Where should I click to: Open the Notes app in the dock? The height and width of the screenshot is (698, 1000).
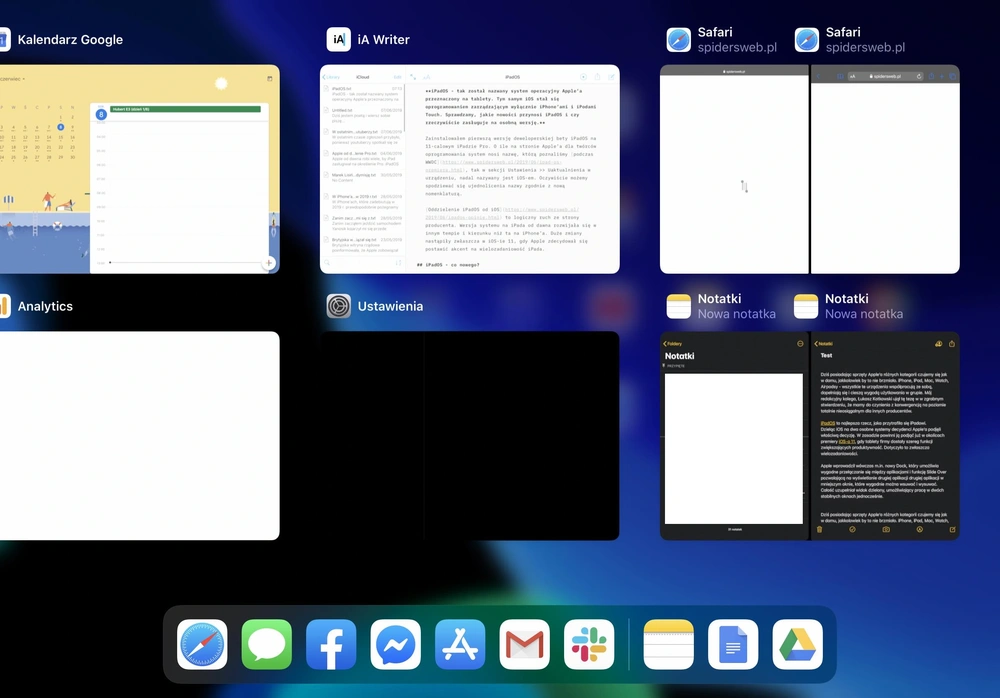668,644
